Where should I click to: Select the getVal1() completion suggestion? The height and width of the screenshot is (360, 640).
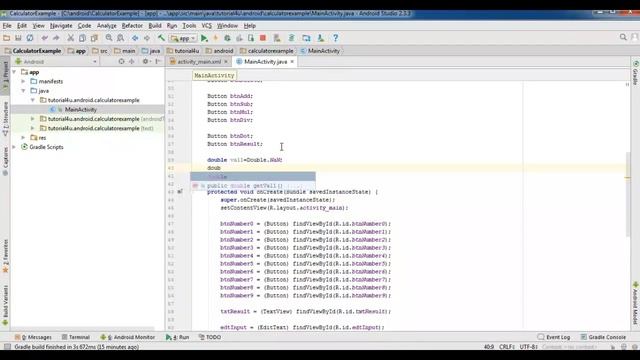click(x=253, y=186)
